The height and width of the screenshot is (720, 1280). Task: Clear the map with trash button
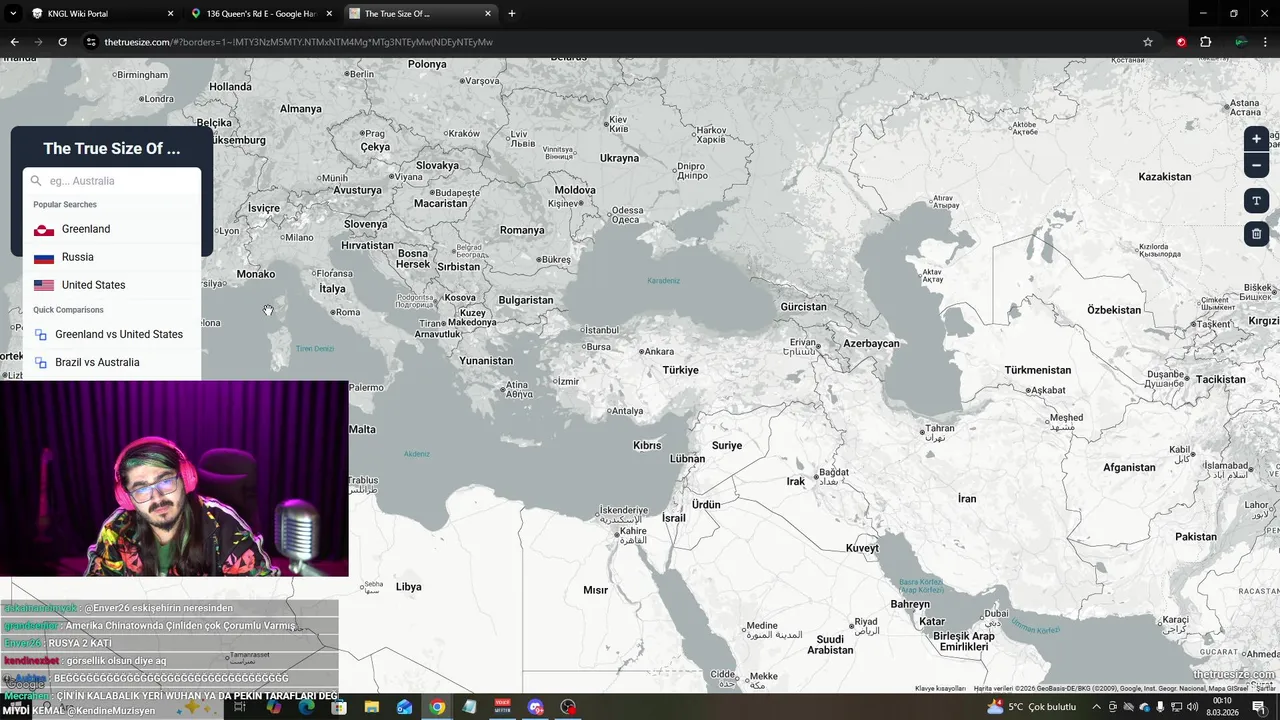pyautogui.click(x=1256, y=234)
